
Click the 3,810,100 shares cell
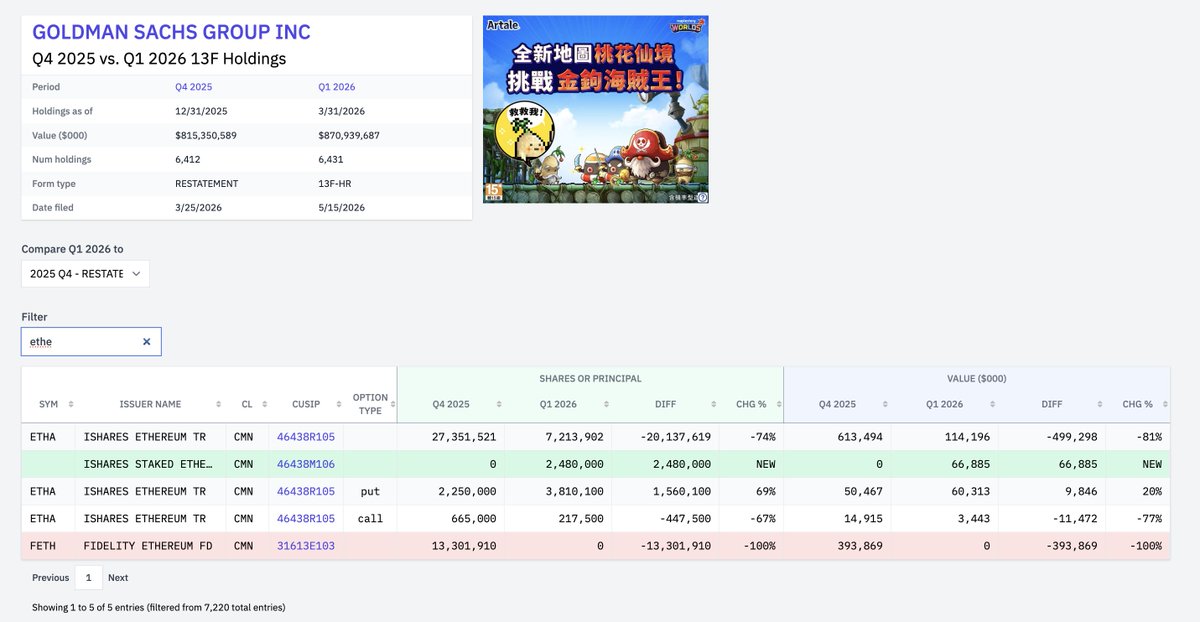coord(559,492)
